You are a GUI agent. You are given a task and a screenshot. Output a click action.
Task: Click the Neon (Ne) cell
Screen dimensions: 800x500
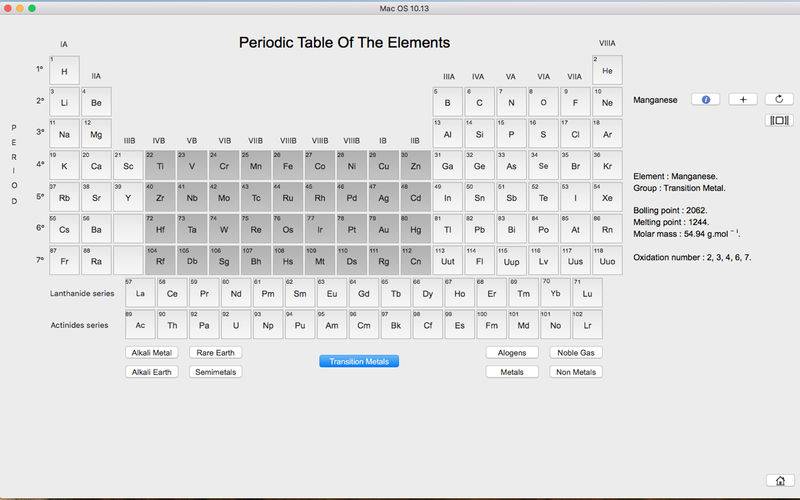coord(607,102)
